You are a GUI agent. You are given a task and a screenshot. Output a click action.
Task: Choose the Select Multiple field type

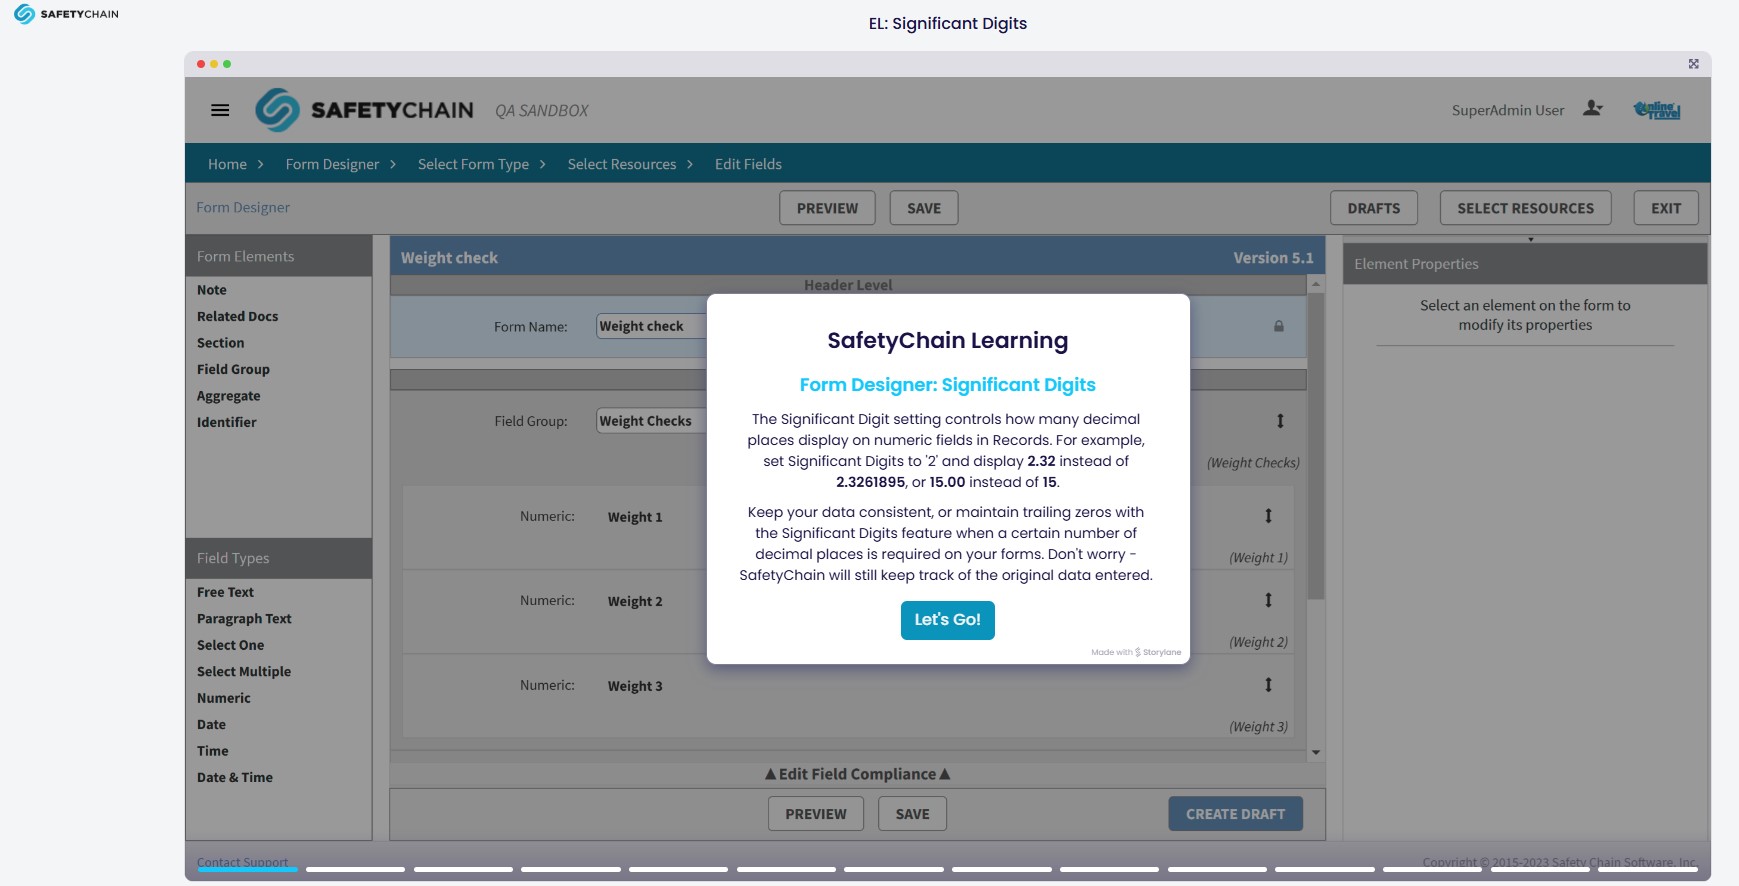point(244,672)
